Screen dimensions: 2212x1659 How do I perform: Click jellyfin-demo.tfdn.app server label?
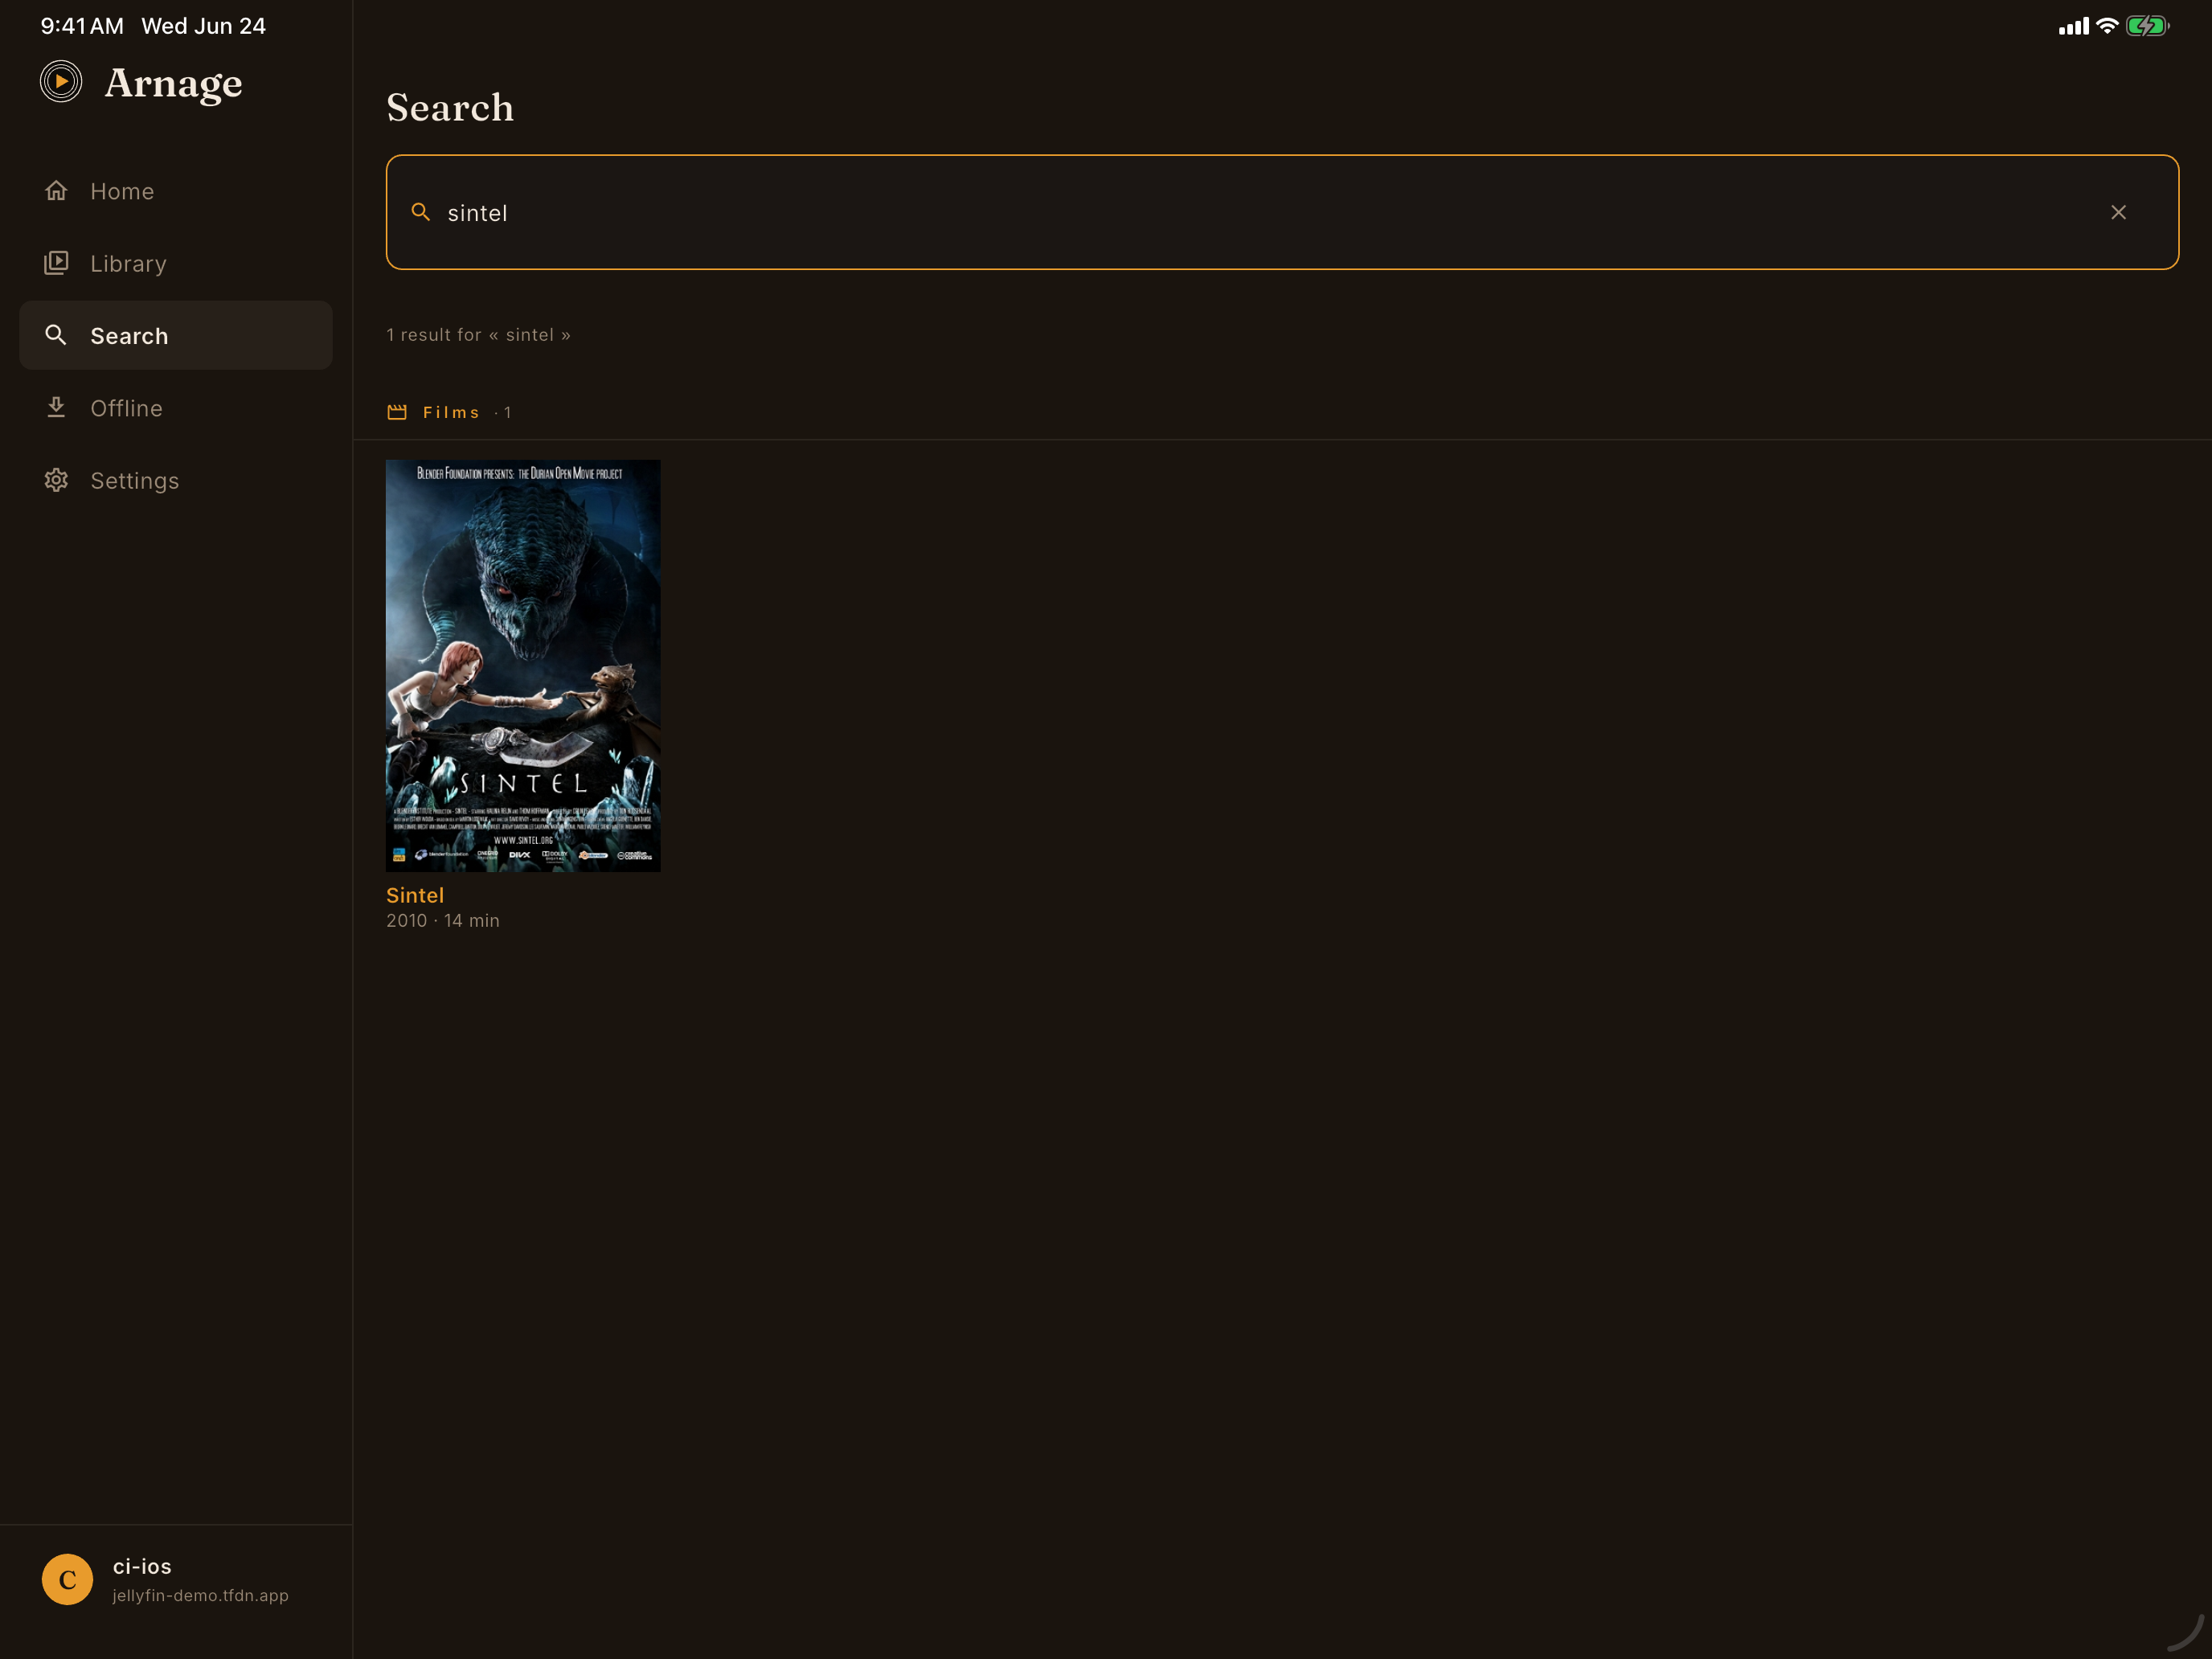(200, 1595)
